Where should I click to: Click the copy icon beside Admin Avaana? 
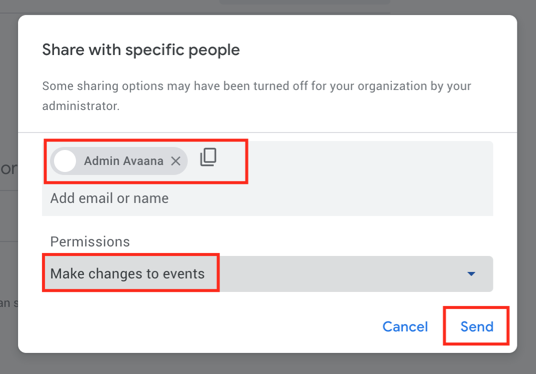pyautogui.click(x=208, y=157)
